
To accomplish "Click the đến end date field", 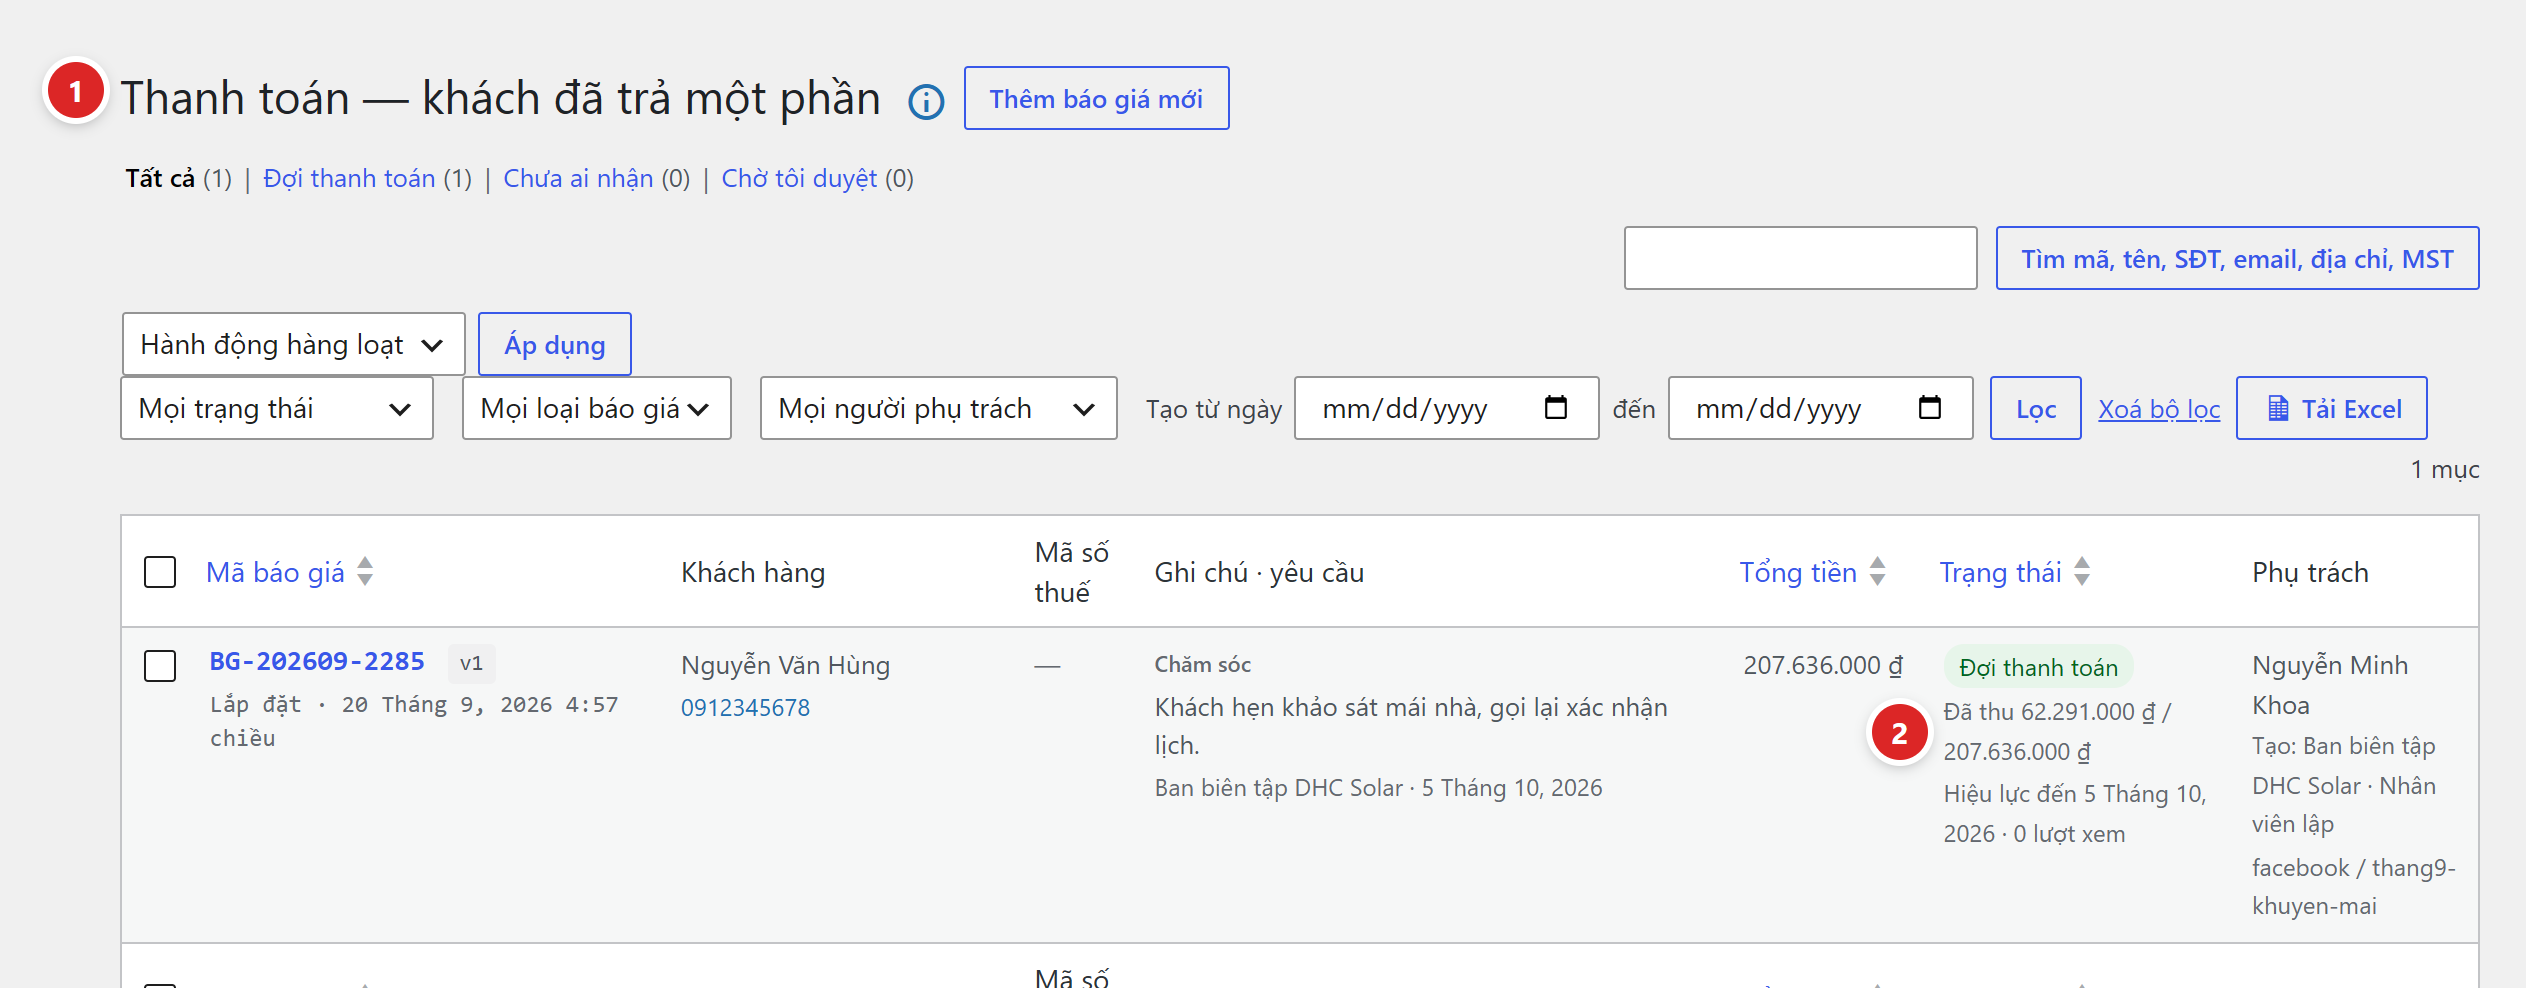I will click(1820, 408).
